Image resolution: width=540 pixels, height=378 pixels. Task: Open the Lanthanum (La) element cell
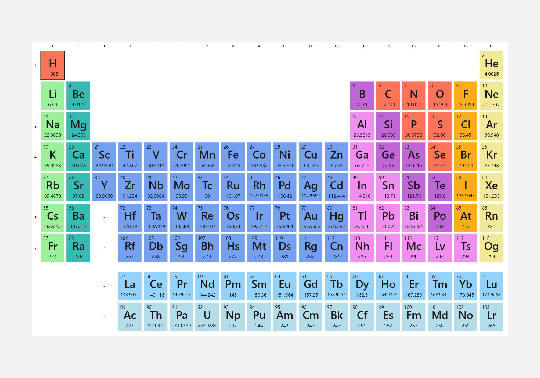[129, 286]
